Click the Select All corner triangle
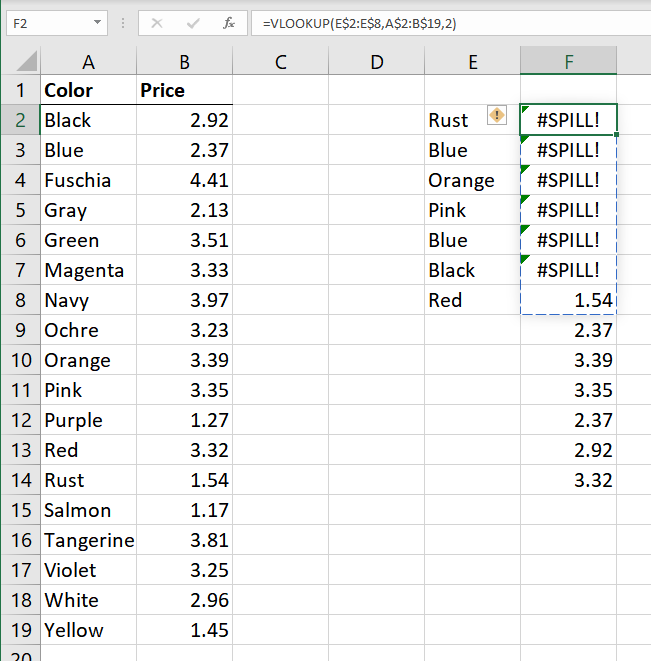 (x=27, y=61)
